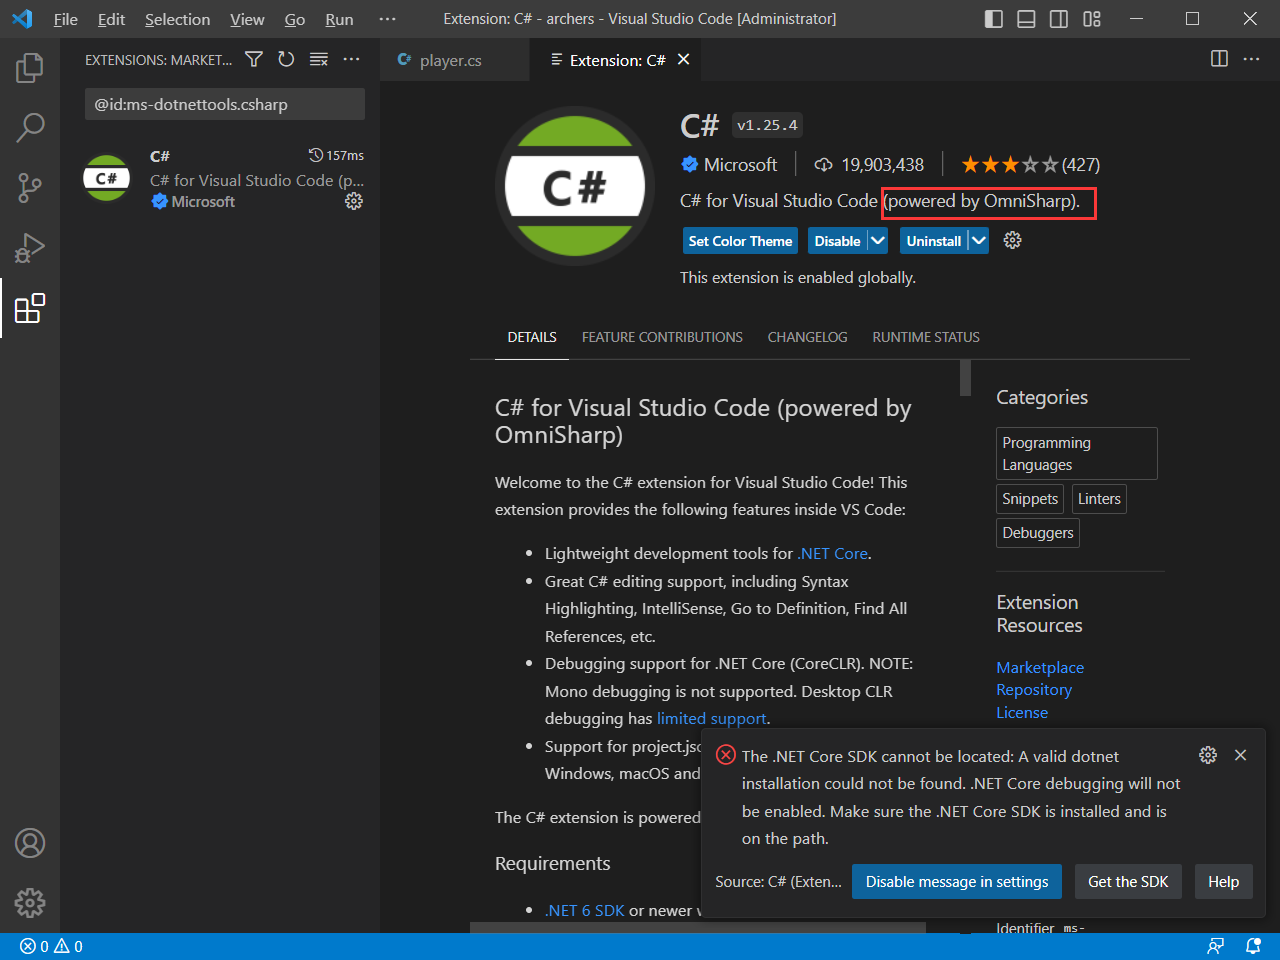Select the Linters category

1099,499
